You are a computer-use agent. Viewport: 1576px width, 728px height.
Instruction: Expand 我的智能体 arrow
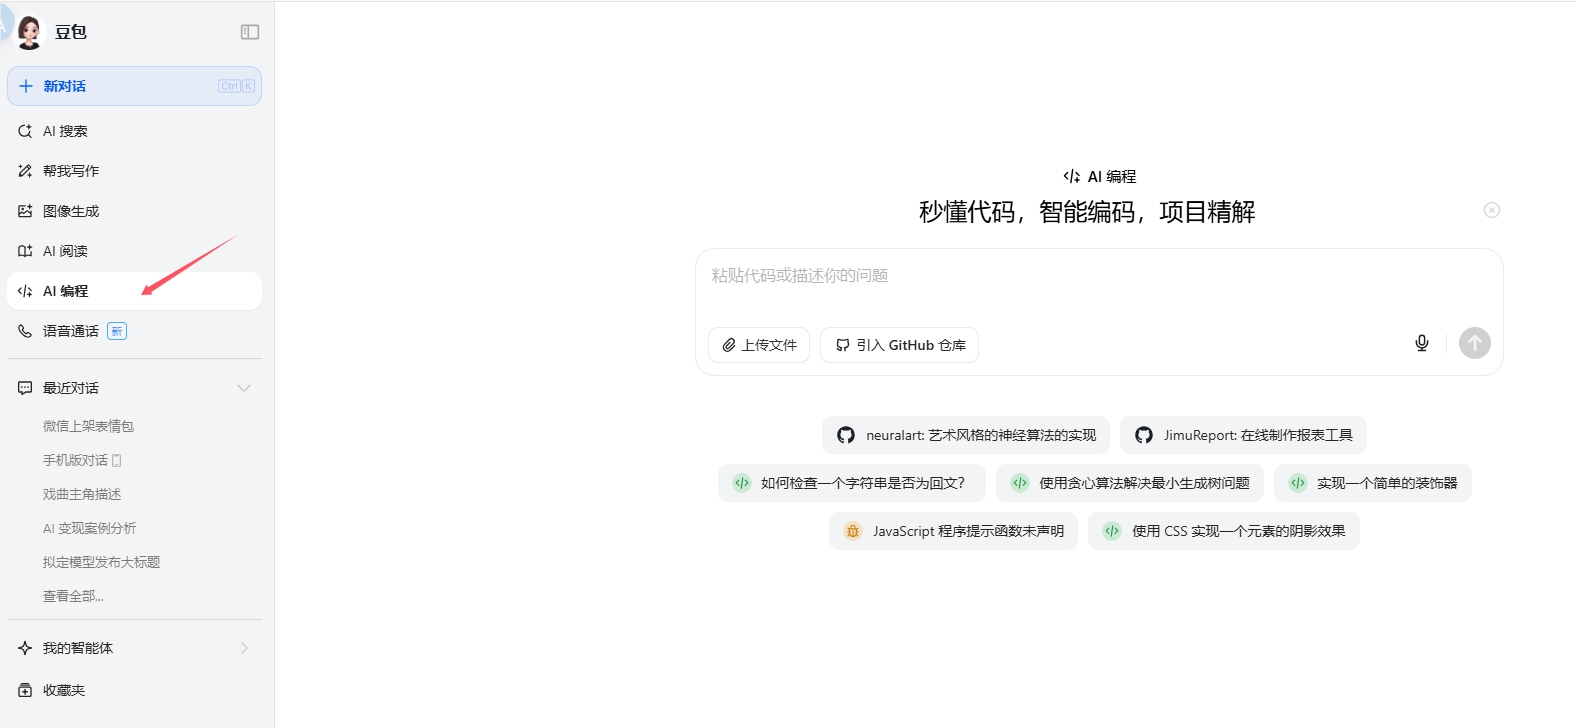tap(243, 648)
